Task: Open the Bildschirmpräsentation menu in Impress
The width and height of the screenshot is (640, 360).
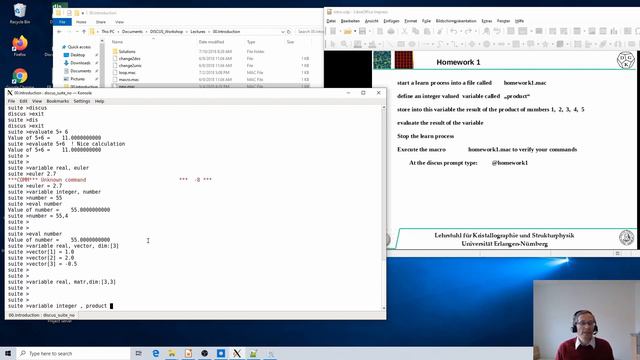Action: [x=456, y=21]
